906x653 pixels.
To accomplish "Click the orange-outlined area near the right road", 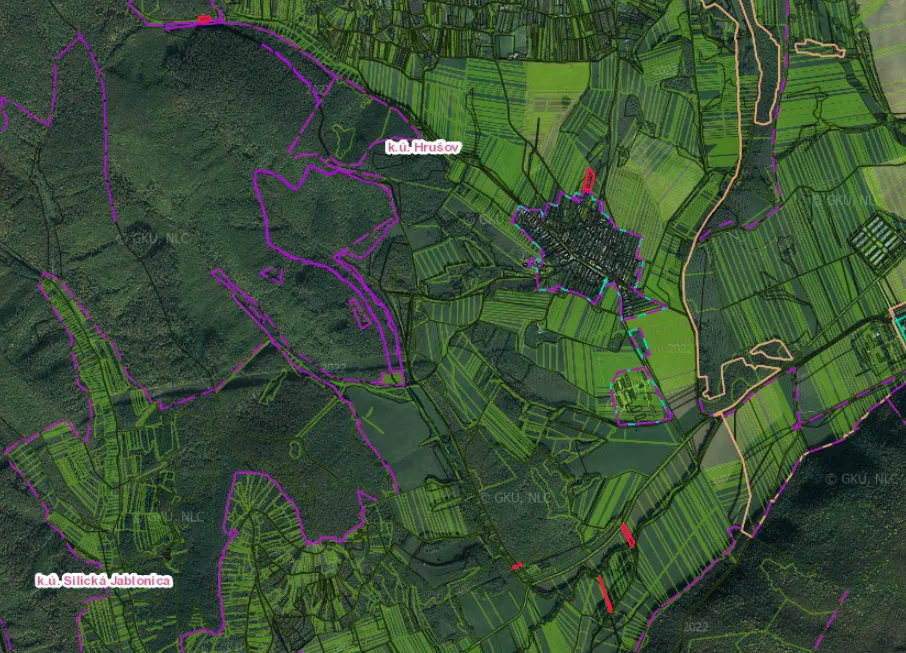I will 772,350.
